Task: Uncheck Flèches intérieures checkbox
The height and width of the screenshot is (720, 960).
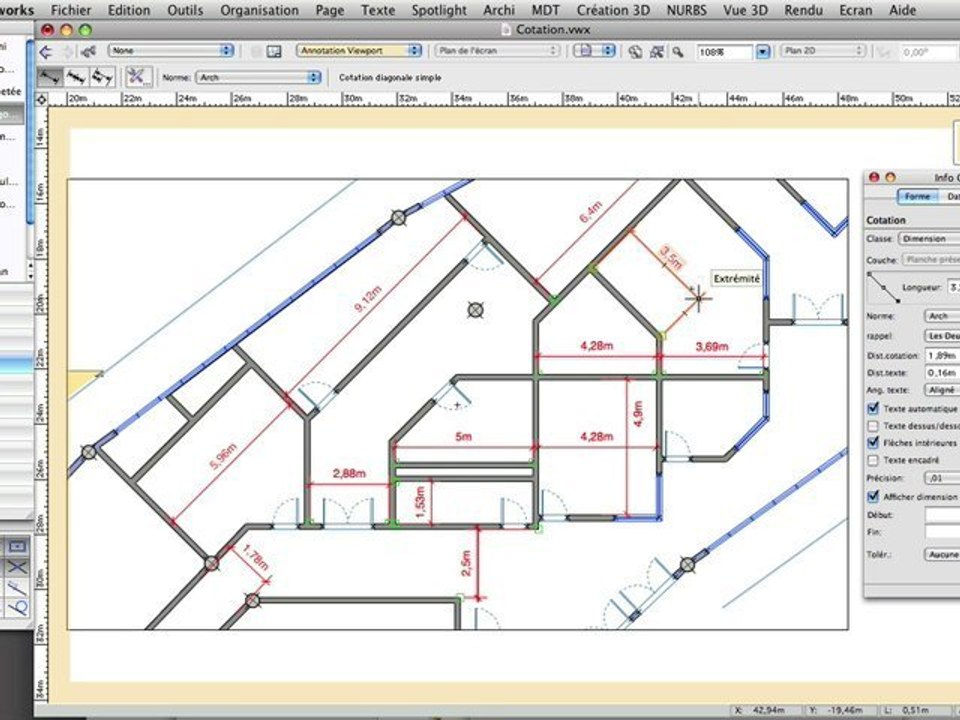Action: coord(874,442)
